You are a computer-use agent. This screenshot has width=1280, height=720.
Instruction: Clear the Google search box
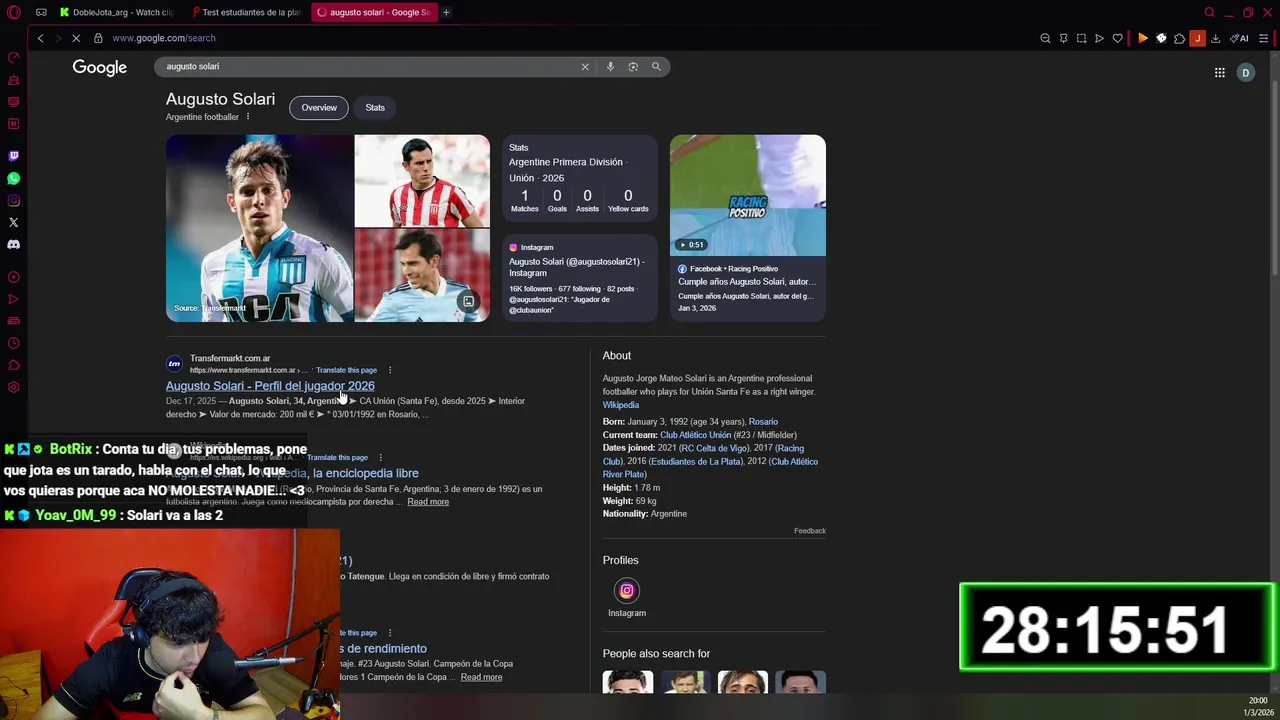point(585,67)
